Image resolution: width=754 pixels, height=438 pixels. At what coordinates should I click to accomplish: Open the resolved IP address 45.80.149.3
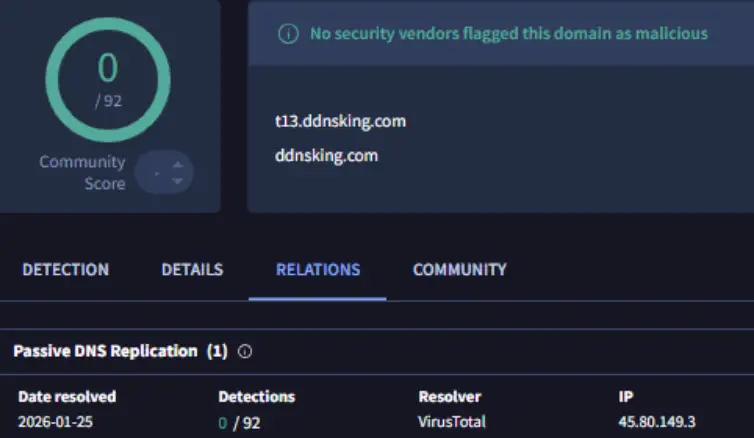pos(658,422)
